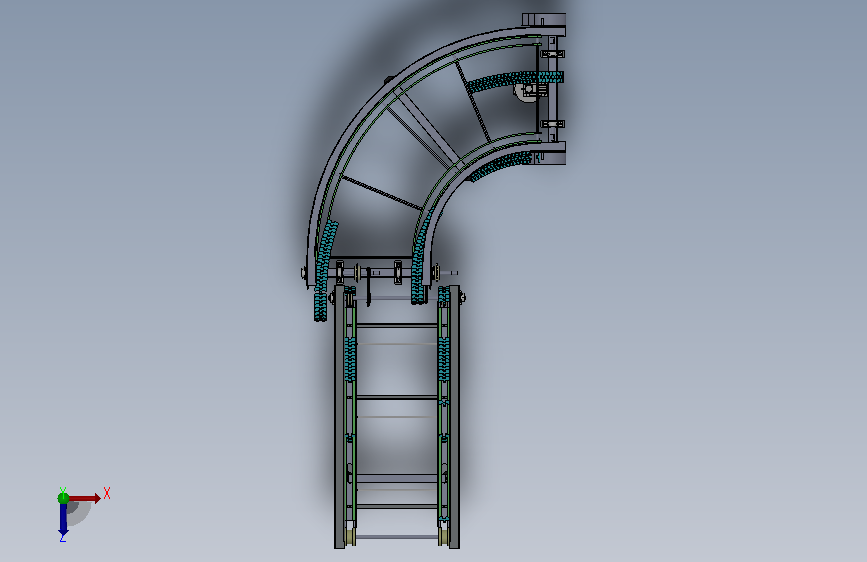Viewport: 867px width, 562px height.
Task: Click the blue Z axis arrow of triad
Action: click(x=63, y=520)
